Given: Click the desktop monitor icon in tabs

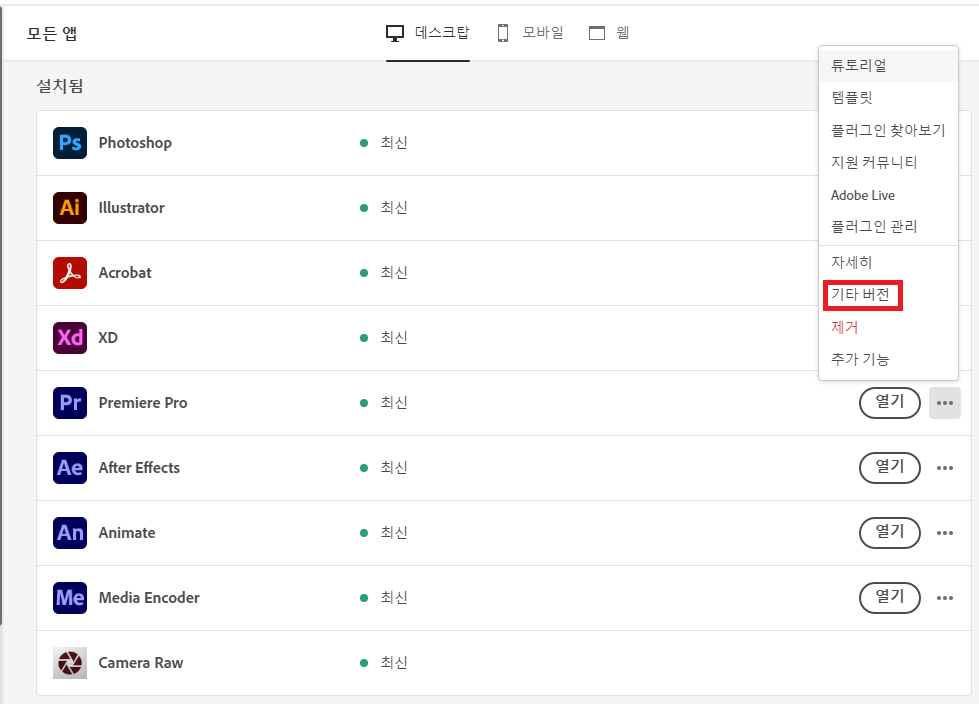Looking at the screenshot, I should (395, 33).
